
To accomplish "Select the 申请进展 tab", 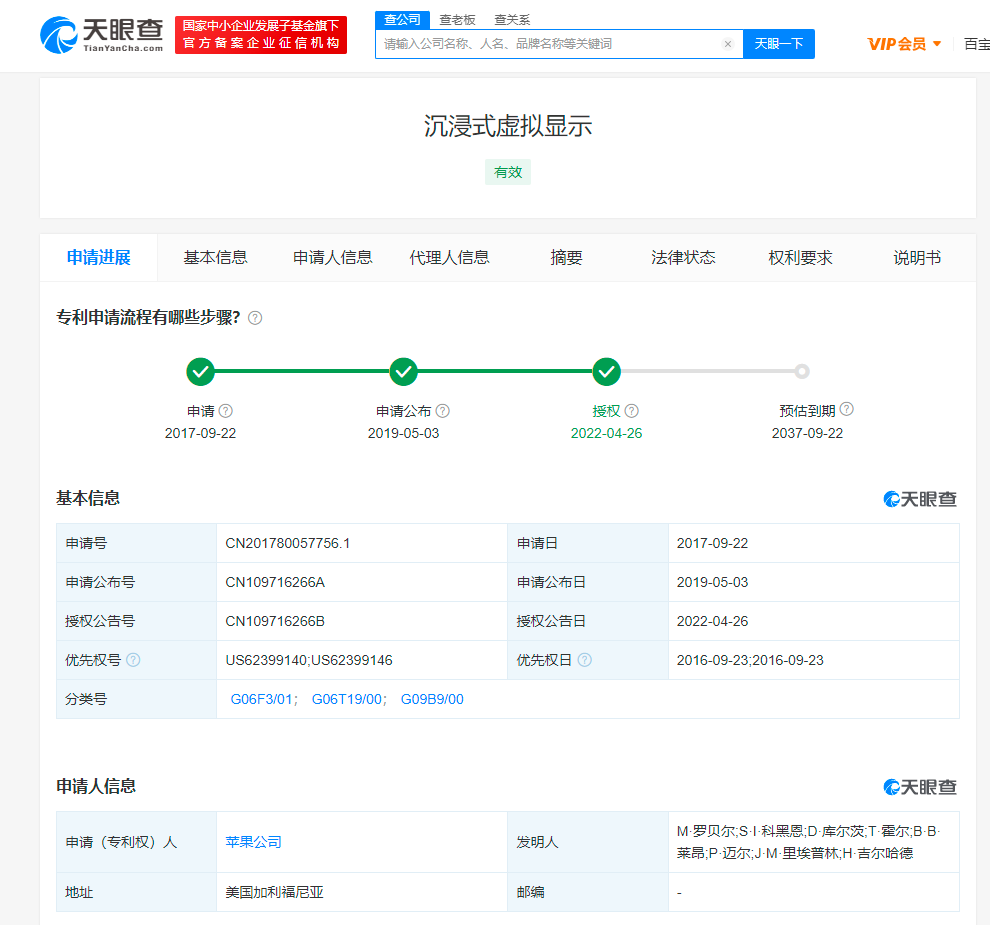I will [x=98, y=258].
